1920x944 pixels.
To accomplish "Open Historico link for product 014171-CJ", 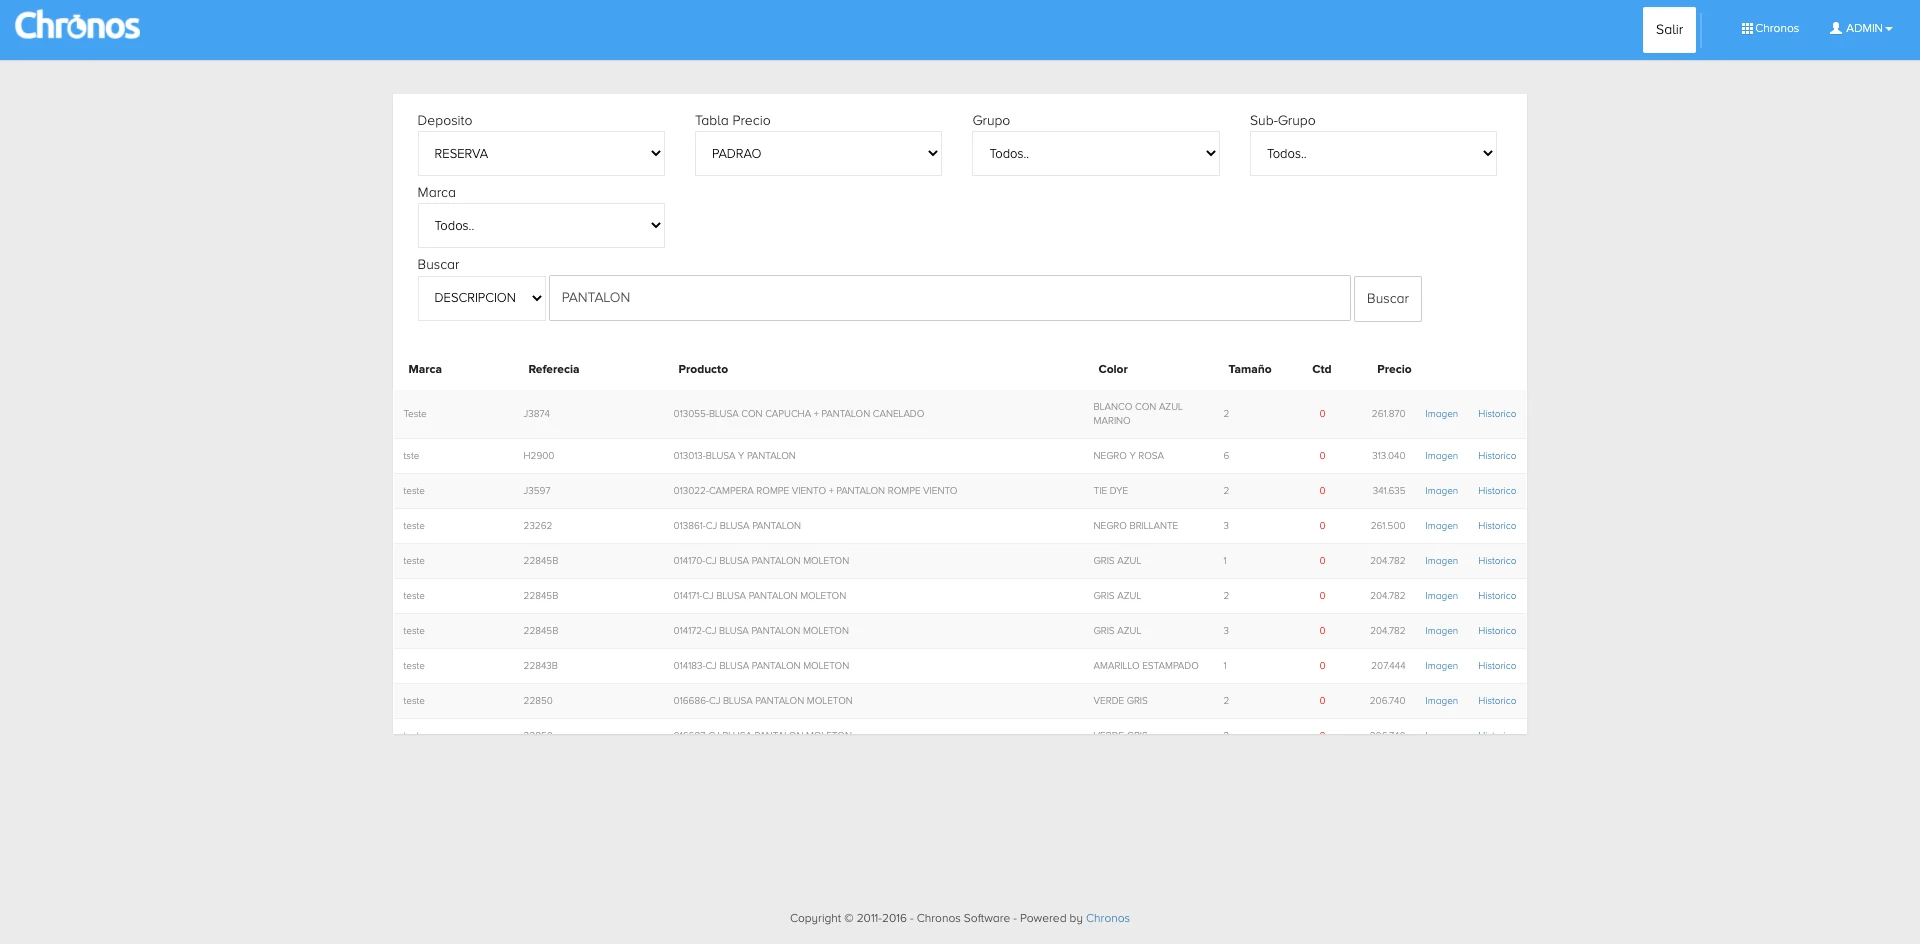I will 1497,596.
